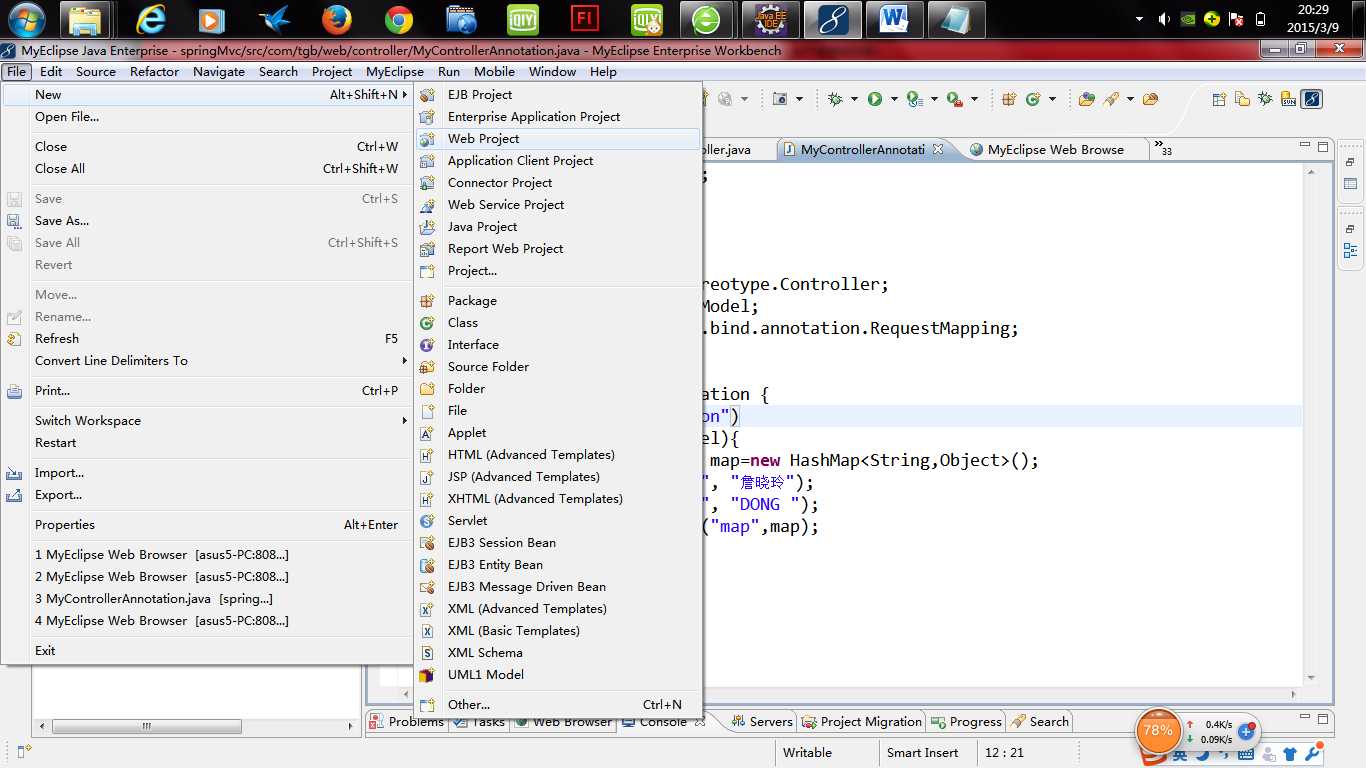Click the Windows Start button
This screenshot has width=1366, height=768.
(26, 19)
